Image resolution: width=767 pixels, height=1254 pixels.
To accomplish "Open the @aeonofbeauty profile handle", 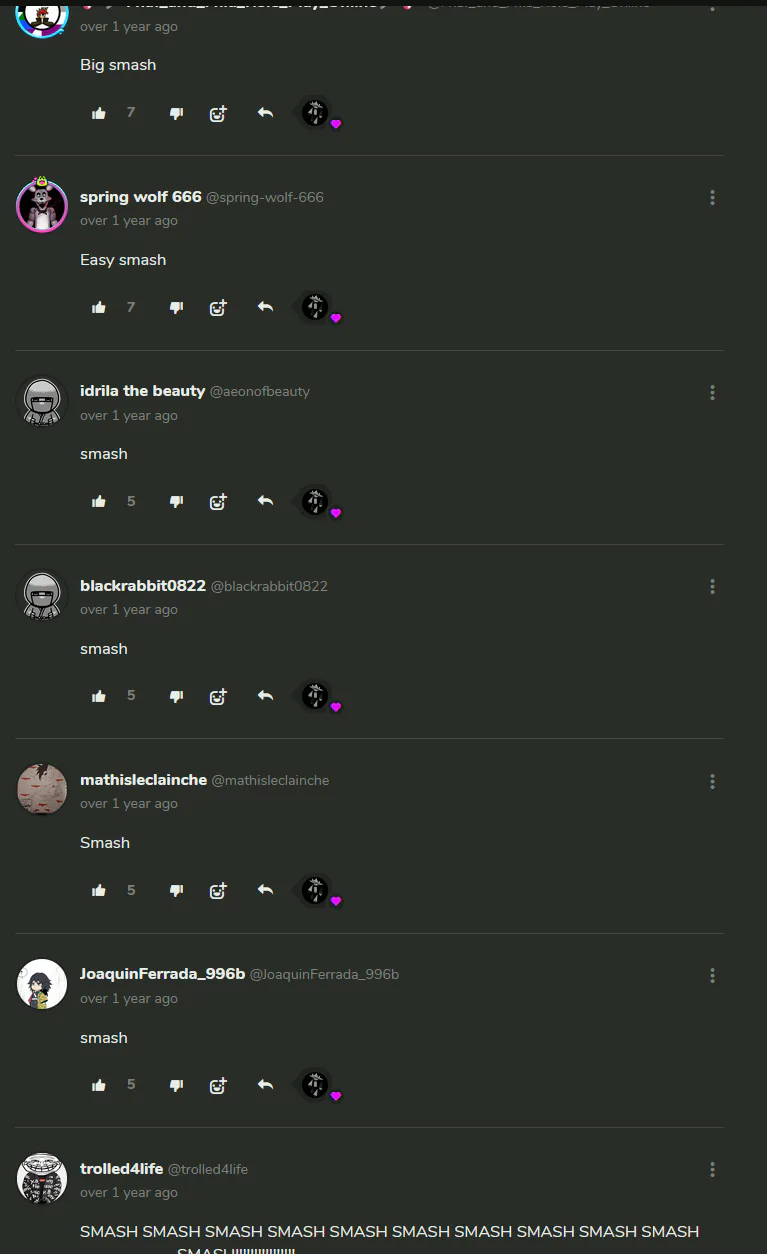I will tap(260, 391).
